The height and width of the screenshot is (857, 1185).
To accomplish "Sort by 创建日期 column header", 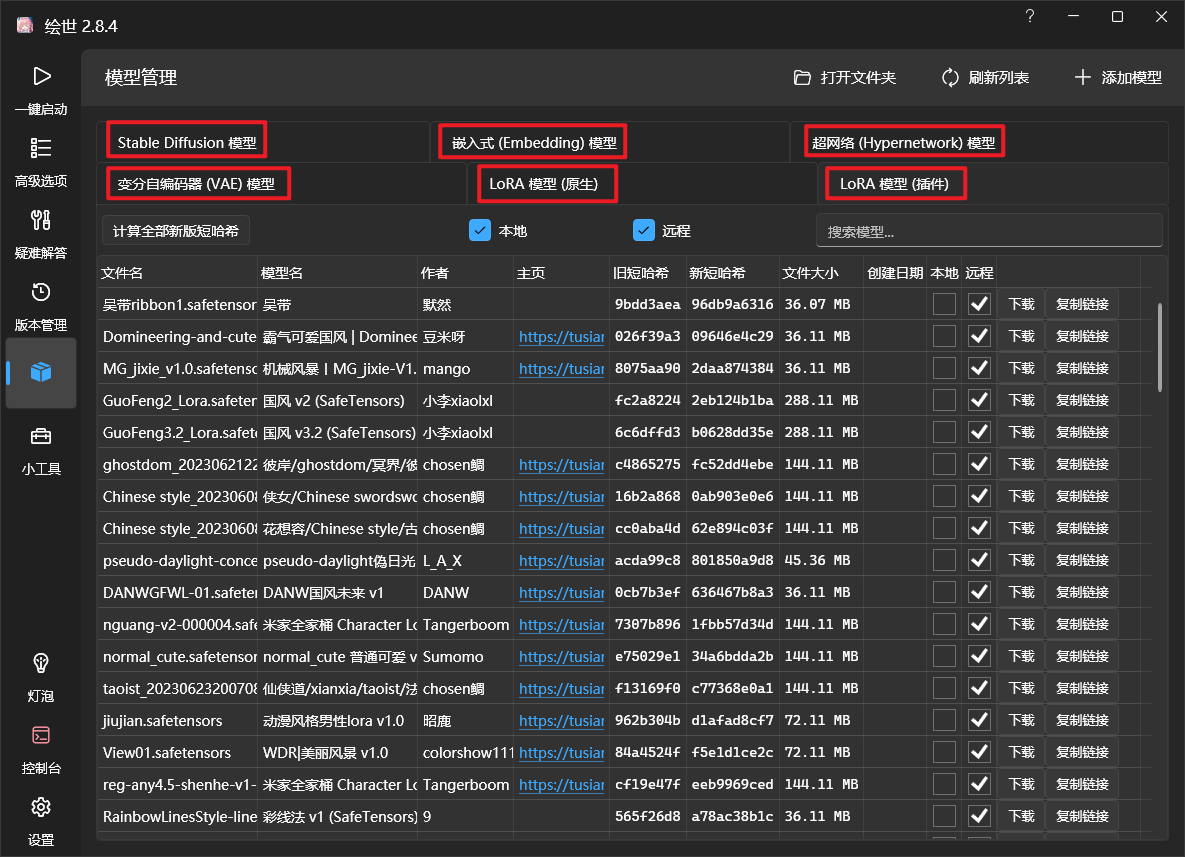I will click(895, 273).
